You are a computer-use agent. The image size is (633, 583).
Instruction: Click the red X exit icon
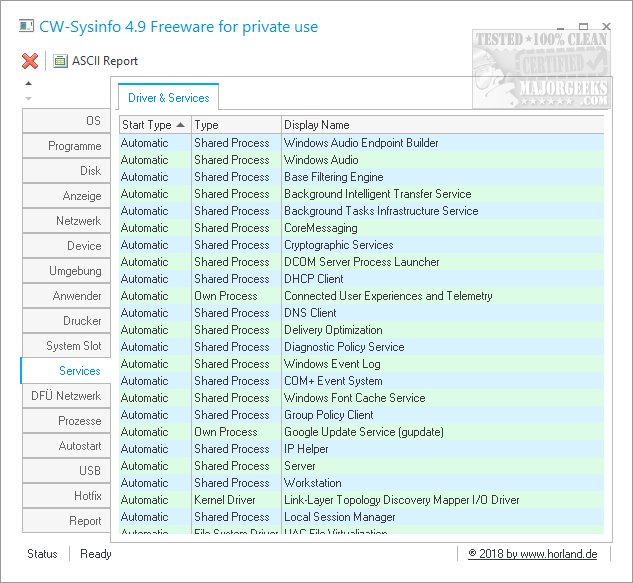pyautogui.click(x=30, y=61)
